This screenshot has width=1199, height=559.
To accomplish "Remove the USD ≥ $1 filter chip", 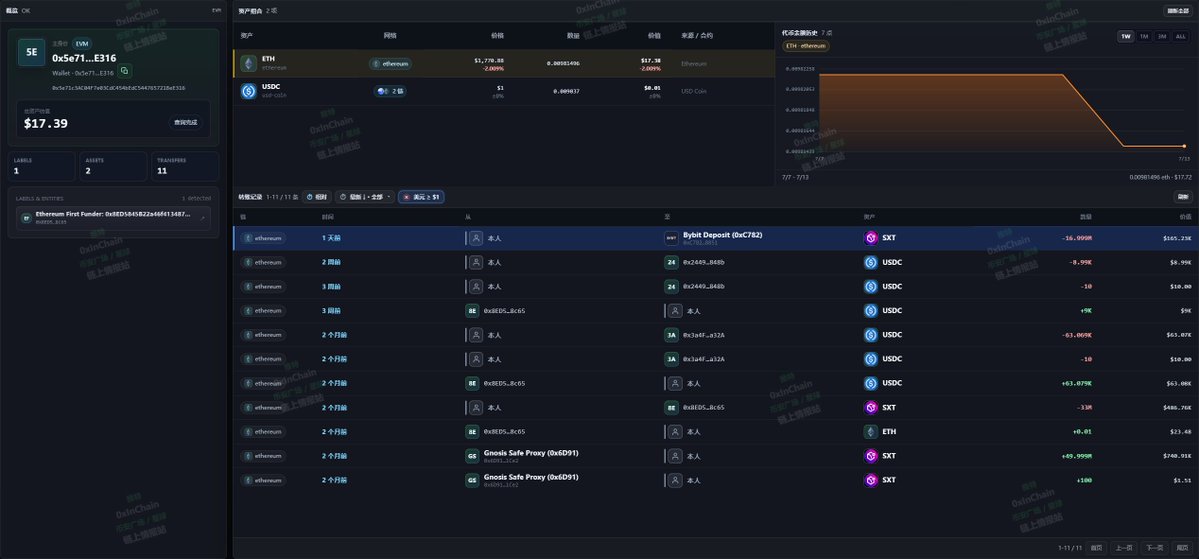I will click(x=421, y=197).
